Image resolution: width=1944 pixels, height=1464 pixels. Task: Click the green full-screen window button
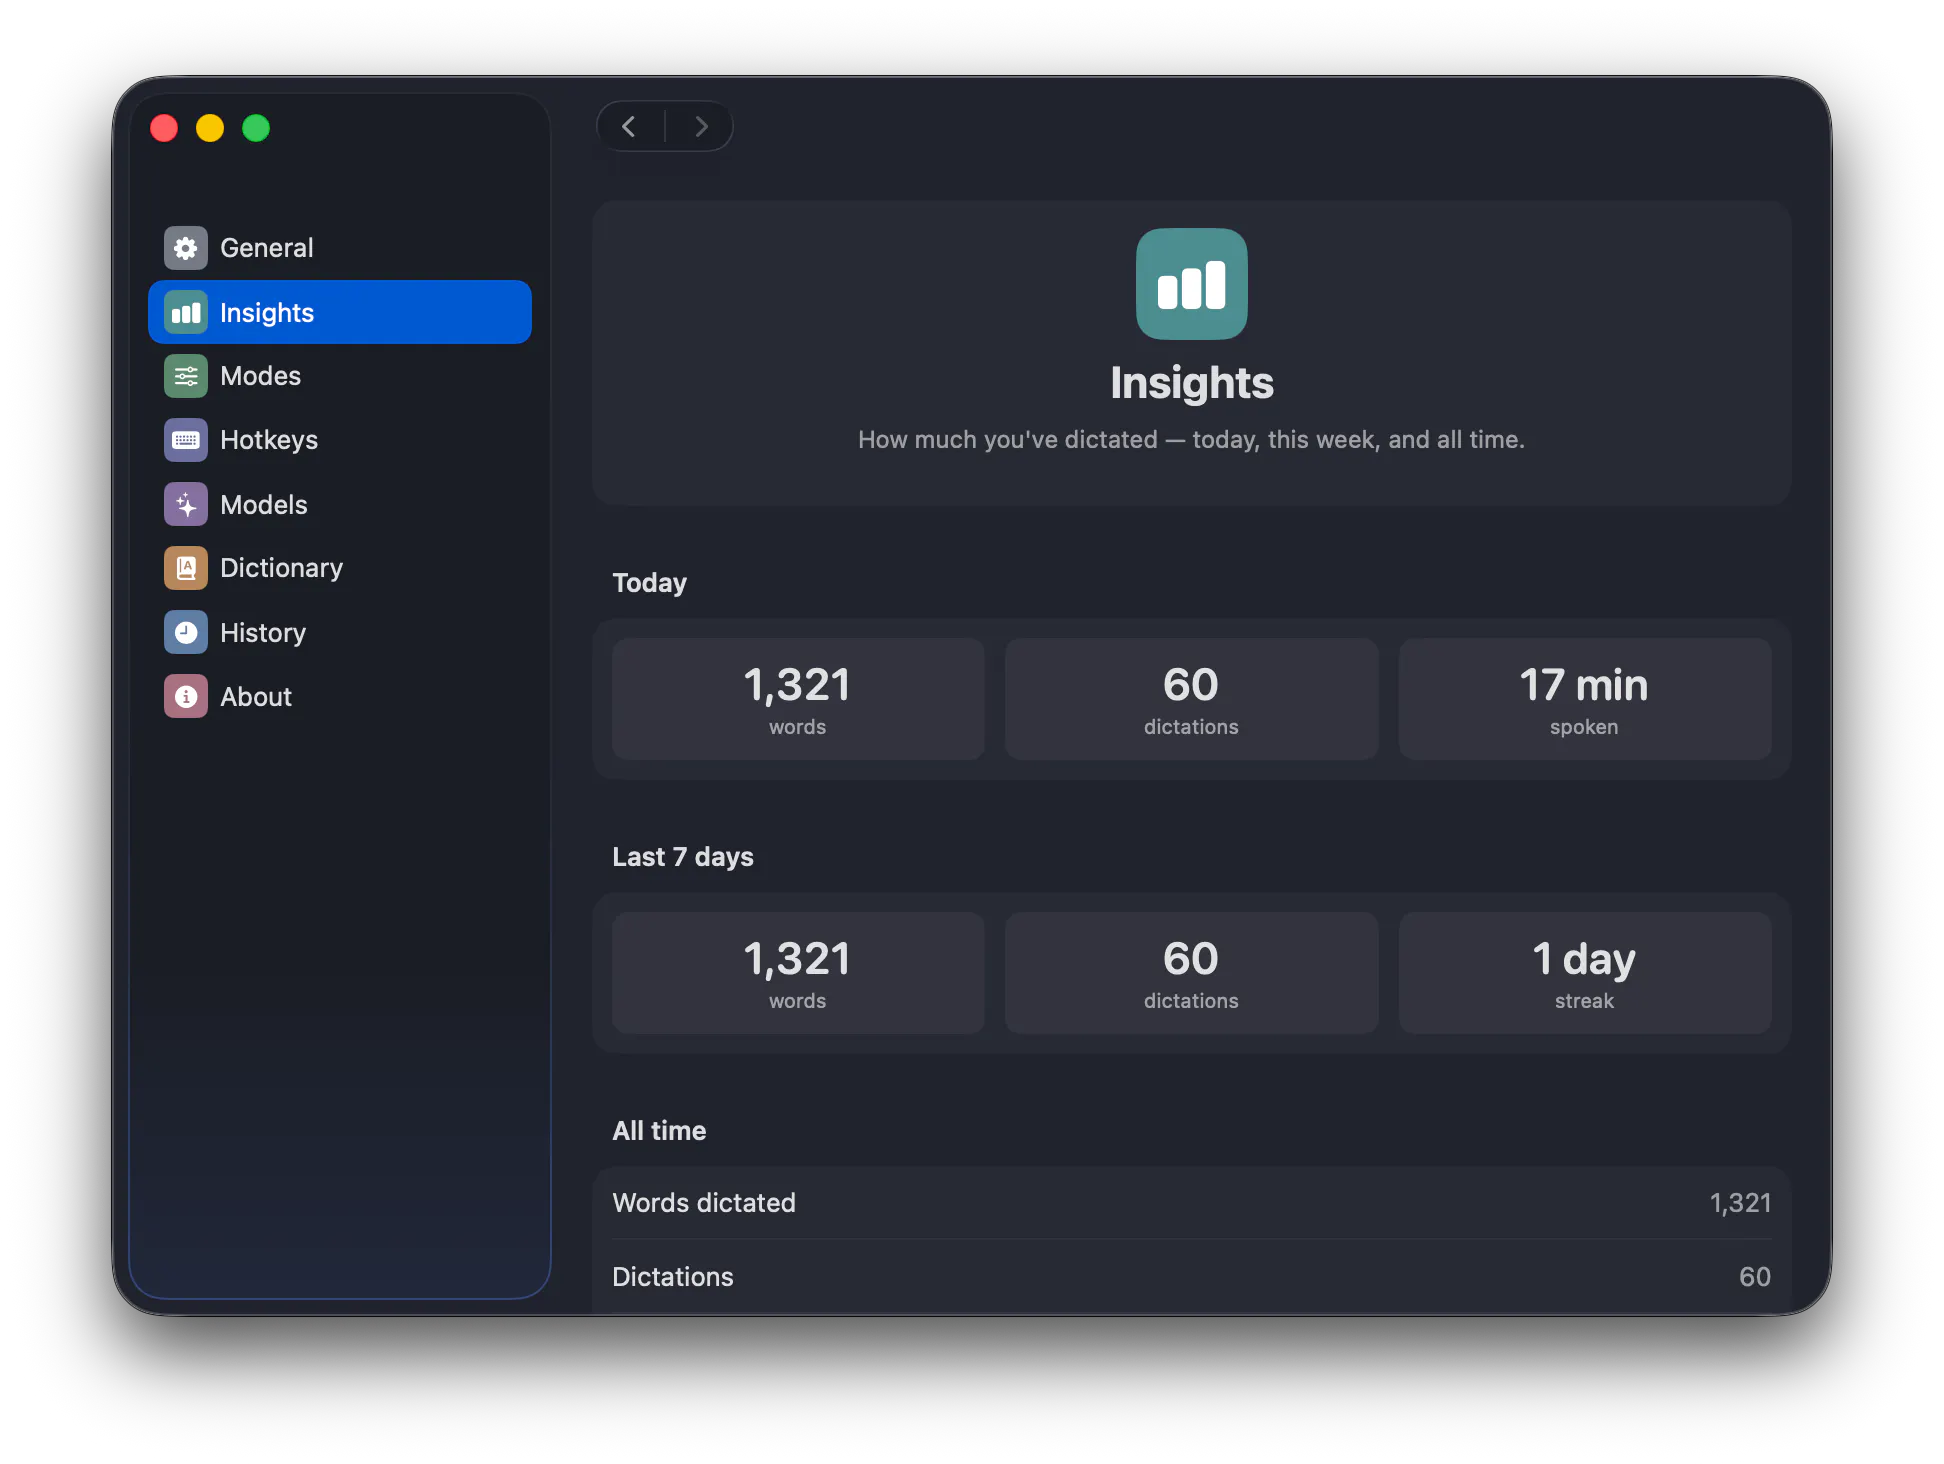coord(256,128)
